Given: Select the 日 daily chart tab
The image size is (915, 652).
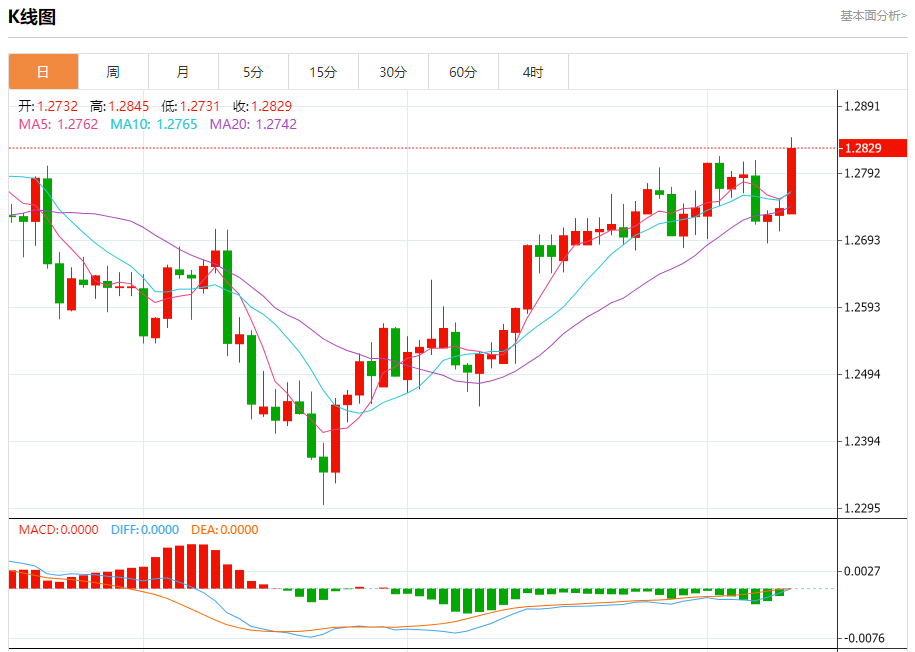Looking at the screenshot, I should tap(43, 72).
